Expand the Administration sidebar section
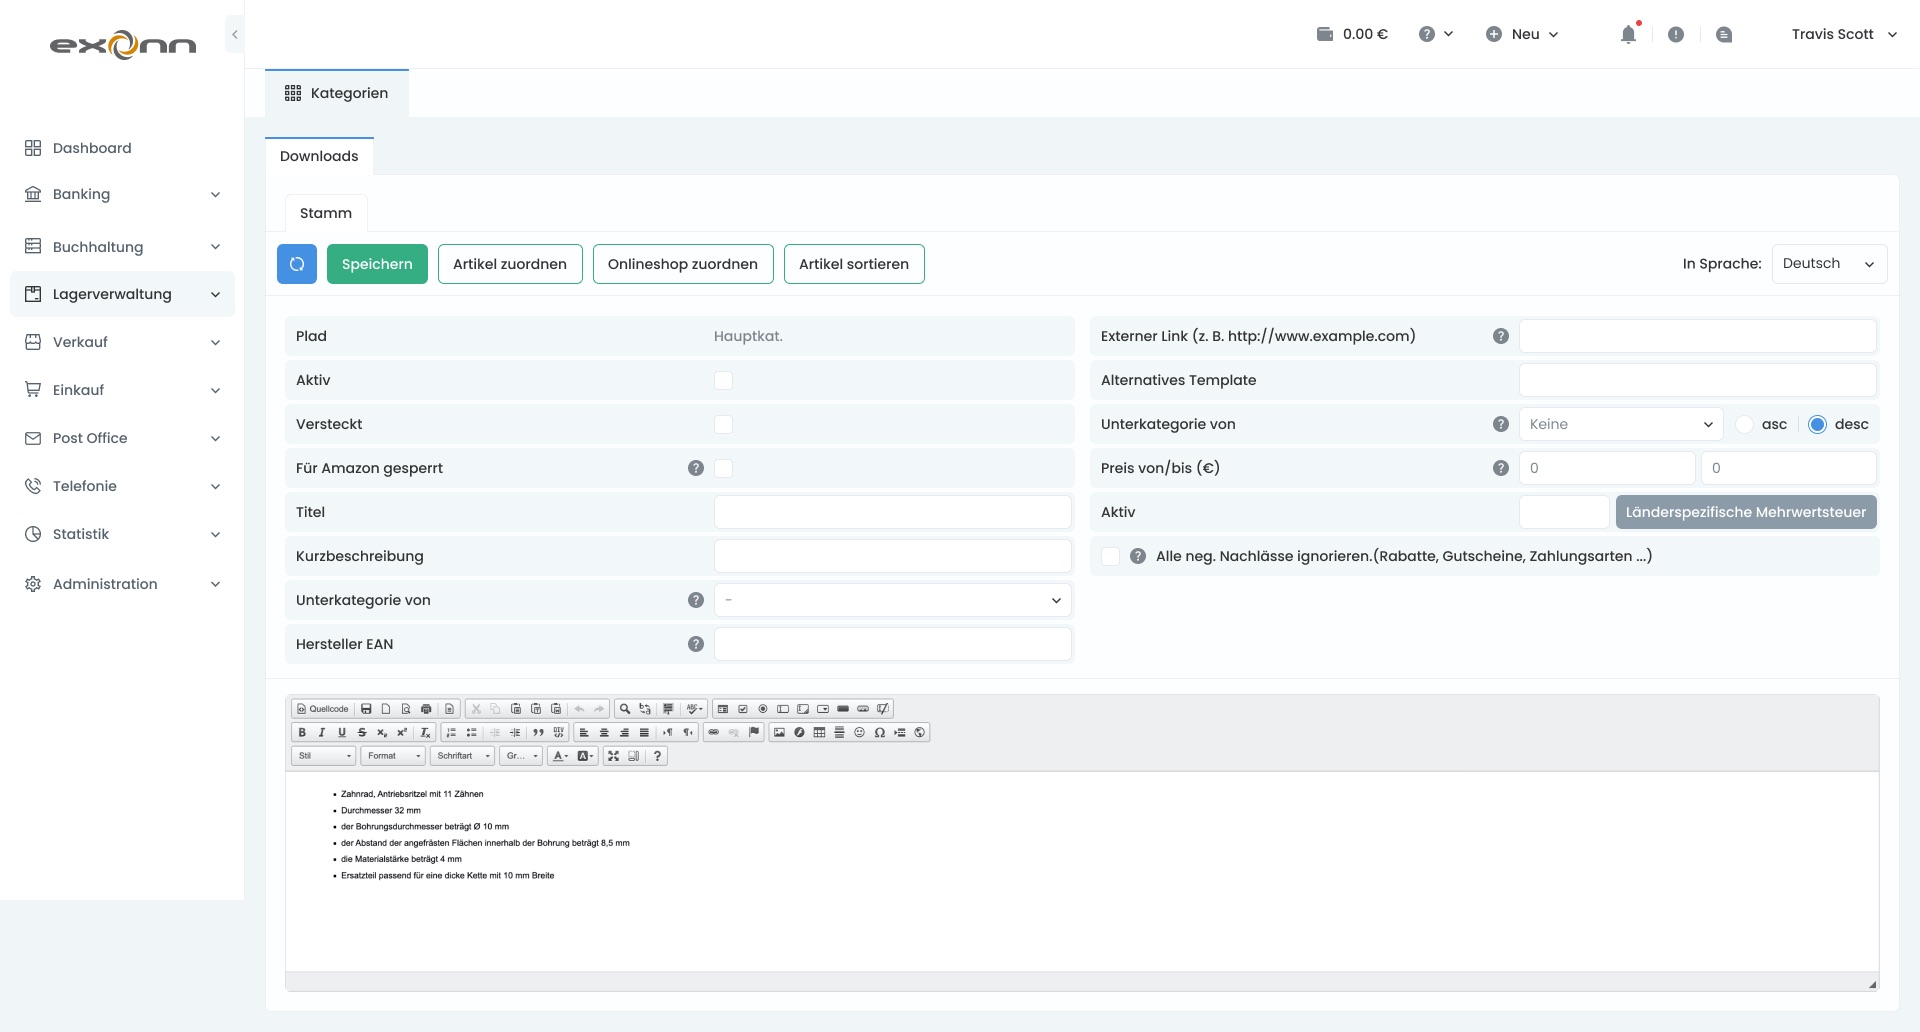1920x1032 pixels. (122, 584)
